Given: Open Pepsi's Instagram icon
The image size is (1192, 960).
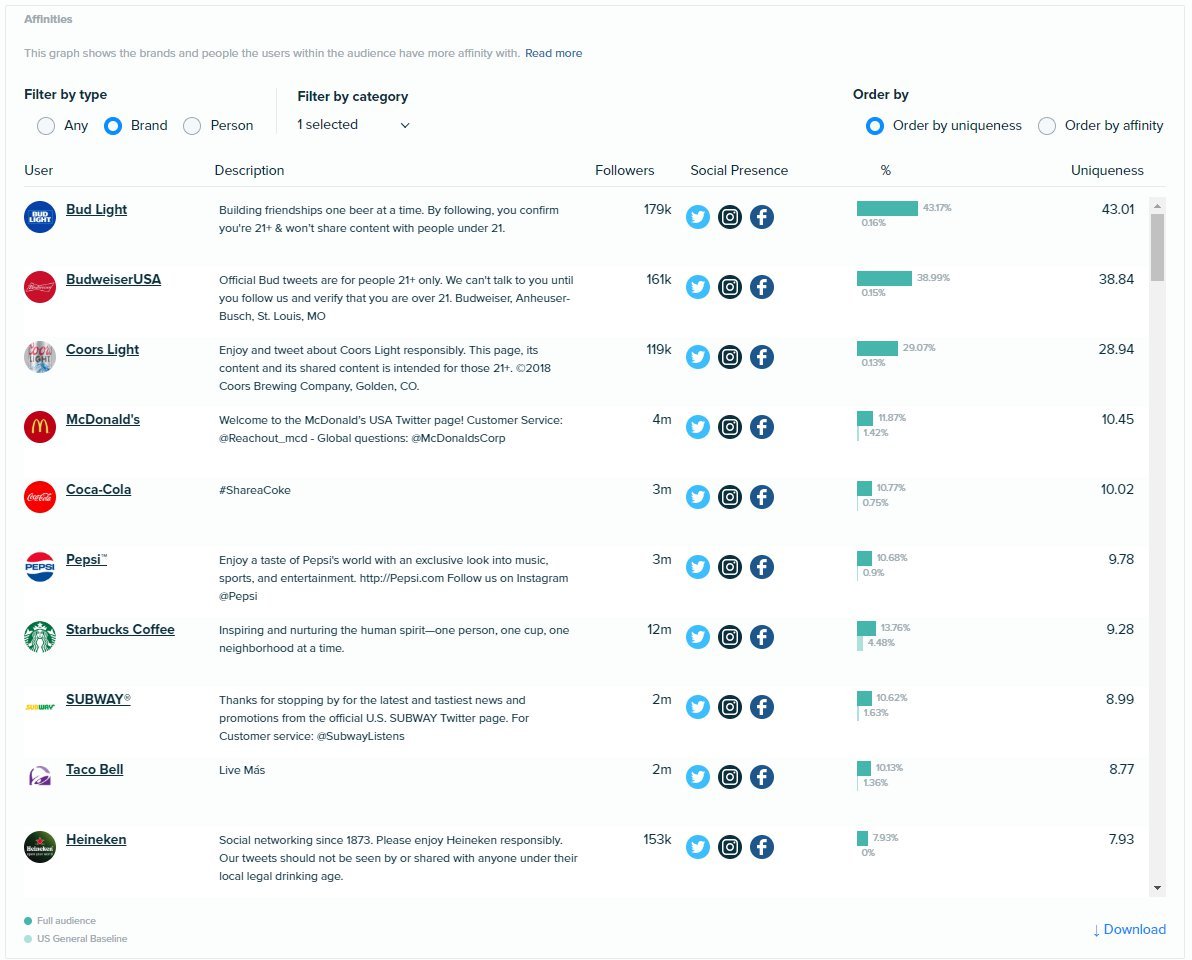Looking at the screenshot, I should tap(730, 566).
